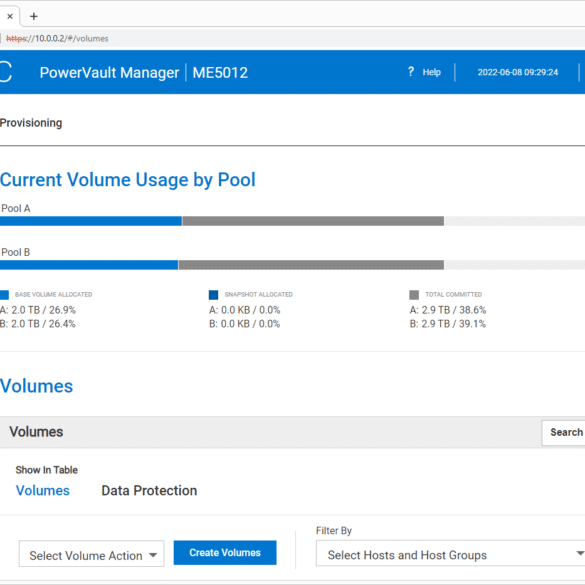
Task: Click the Pool A label
Action: [16, 208]
